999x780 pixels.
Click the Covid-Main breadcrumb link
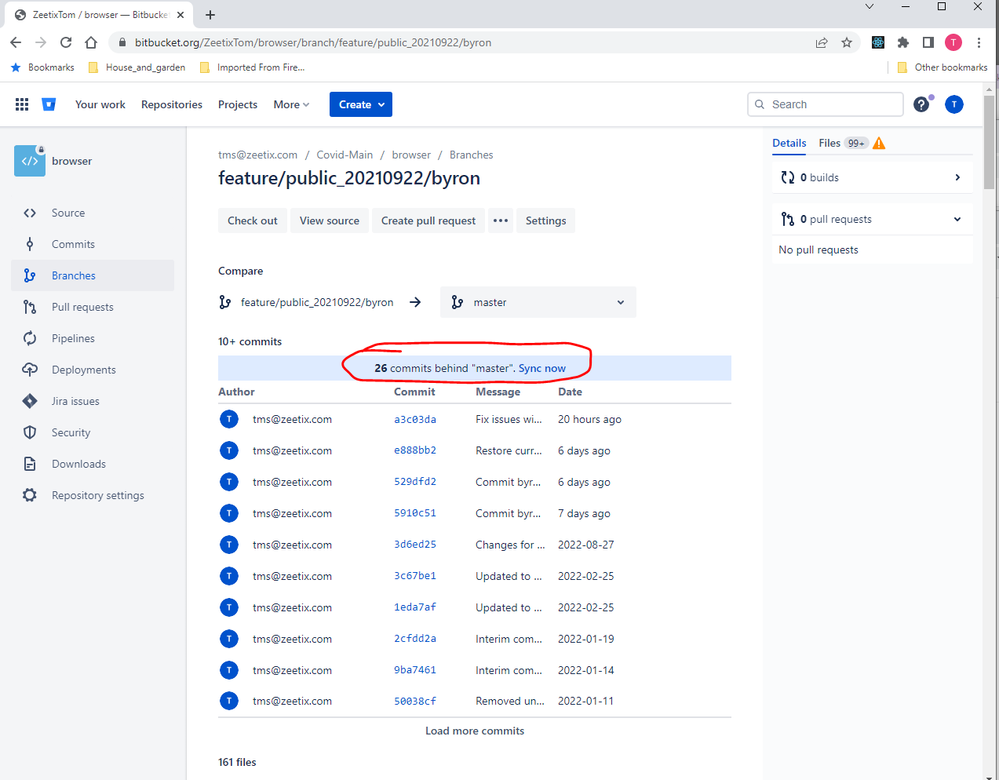tap(345, 155)
